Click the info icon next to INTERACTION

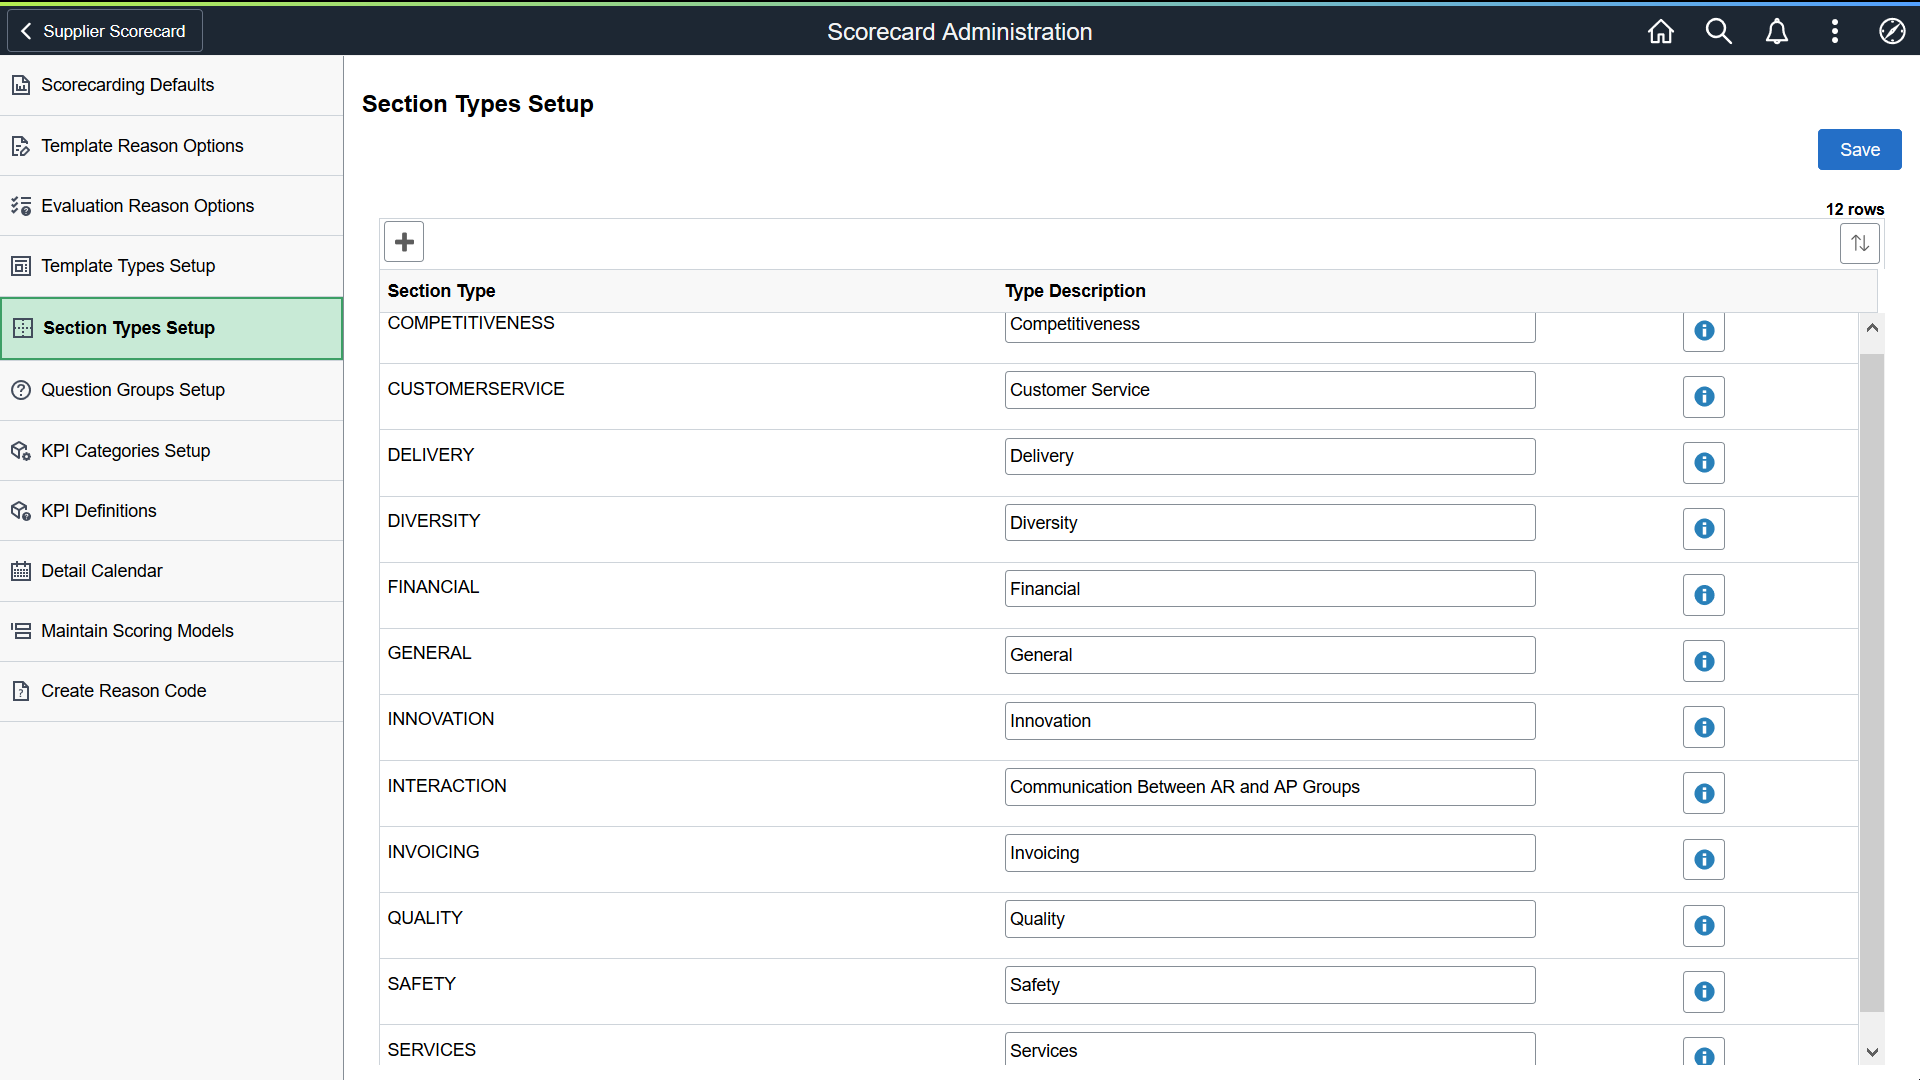point(1704,793)
